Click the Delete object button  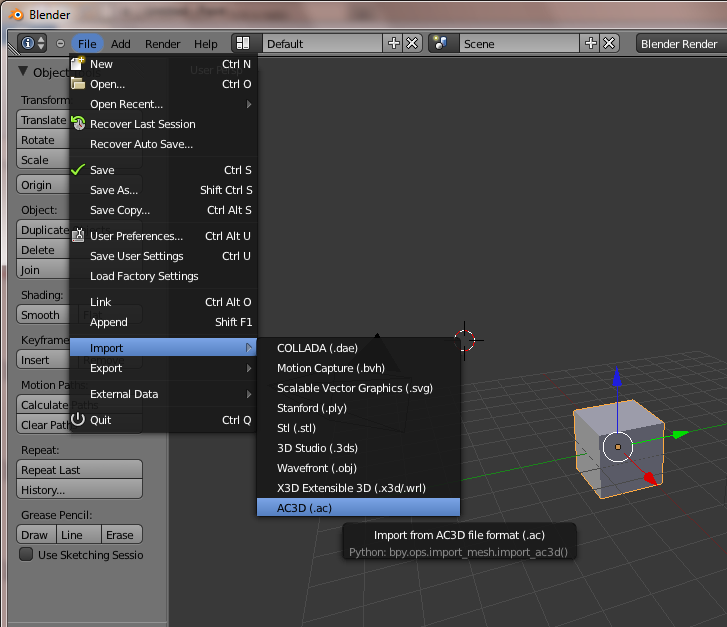43,250
